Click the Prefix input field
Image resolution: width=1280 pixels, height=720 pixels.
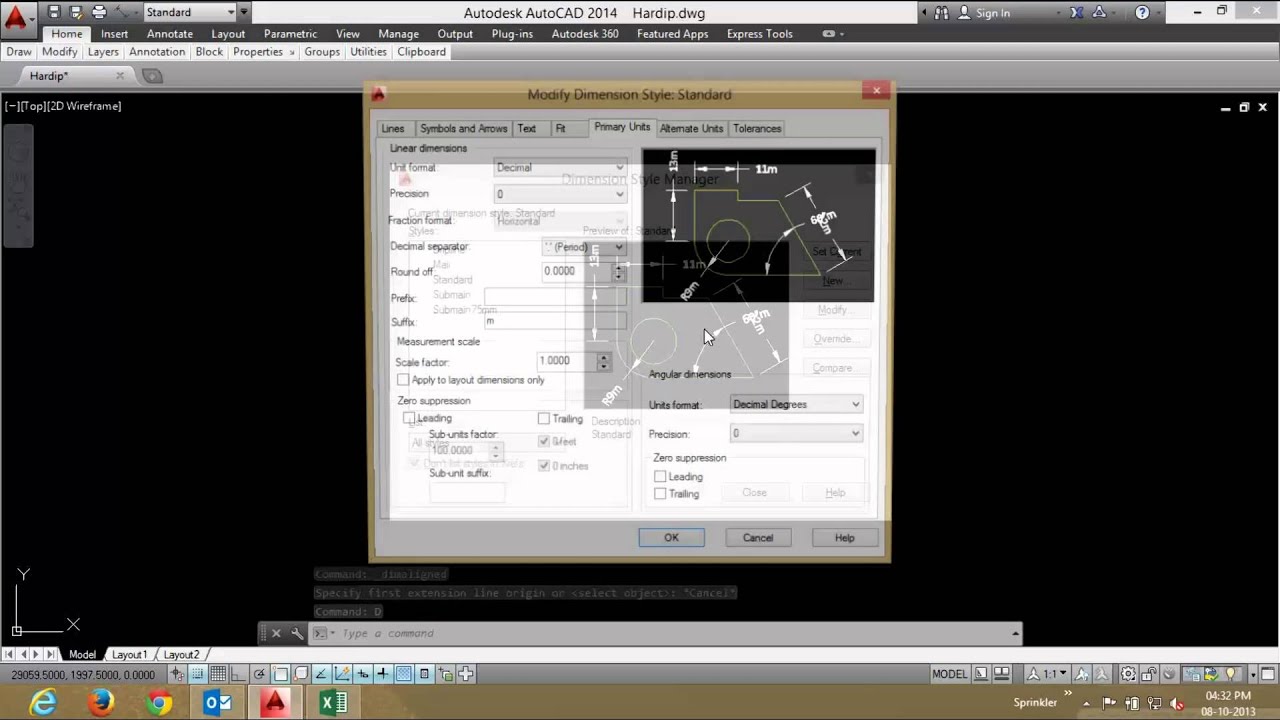pyautogui.click(x=555, y=298)
